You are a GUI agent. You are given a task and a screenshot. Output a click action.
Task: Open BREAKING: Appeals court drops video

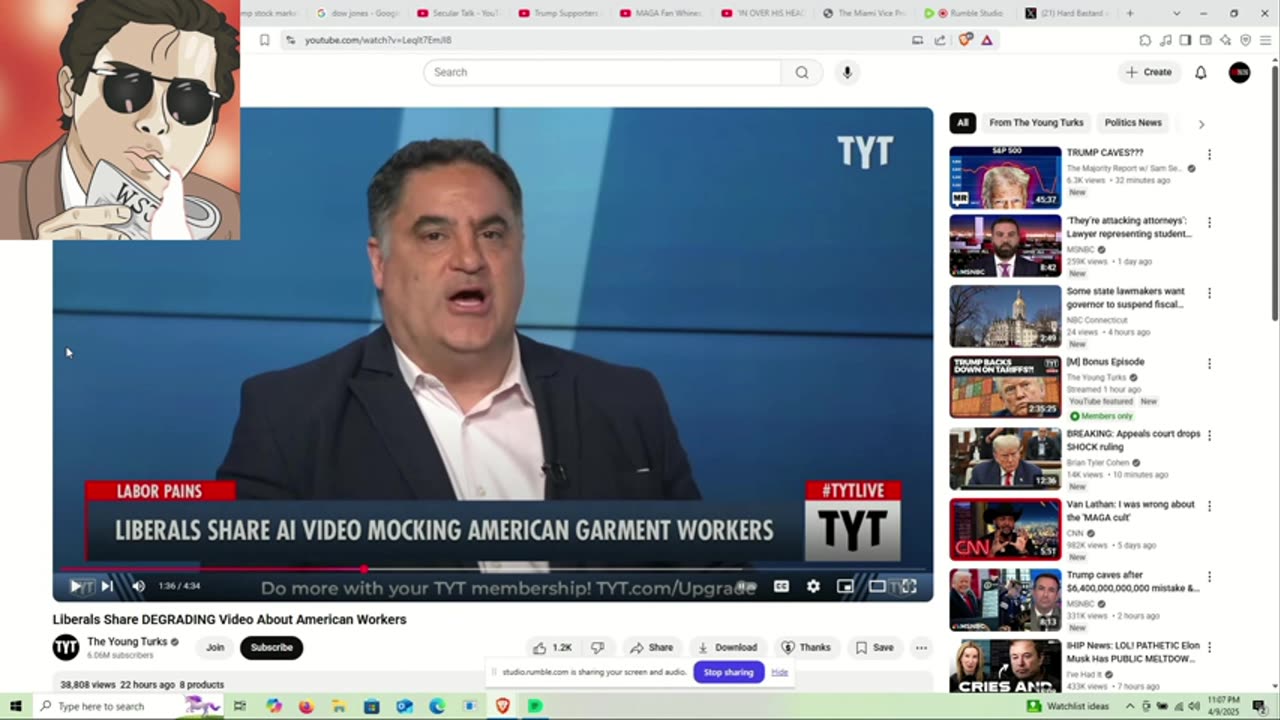[x=1133, y=440]
